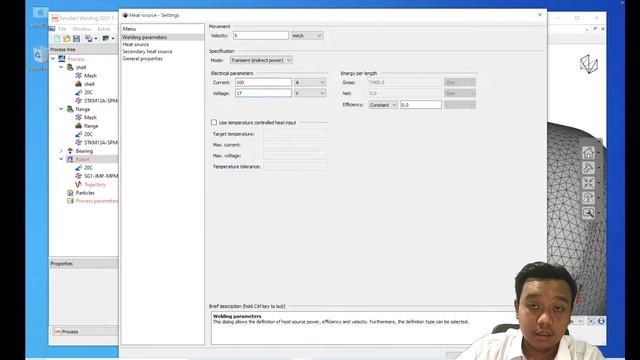This screenshot has width=640, height=360.
Task: Click the new file icon in toolbar
Action: [x=57, y=38]
